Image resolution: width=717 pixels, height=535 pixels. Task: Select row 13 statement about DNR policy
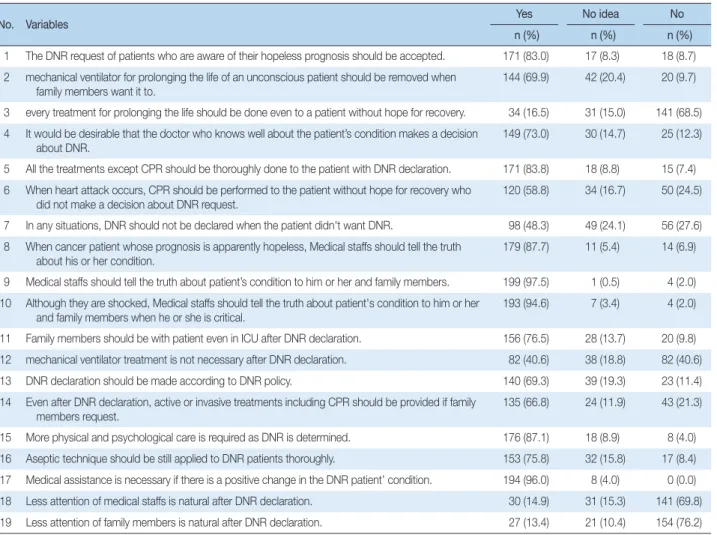(x=158, y=381)
